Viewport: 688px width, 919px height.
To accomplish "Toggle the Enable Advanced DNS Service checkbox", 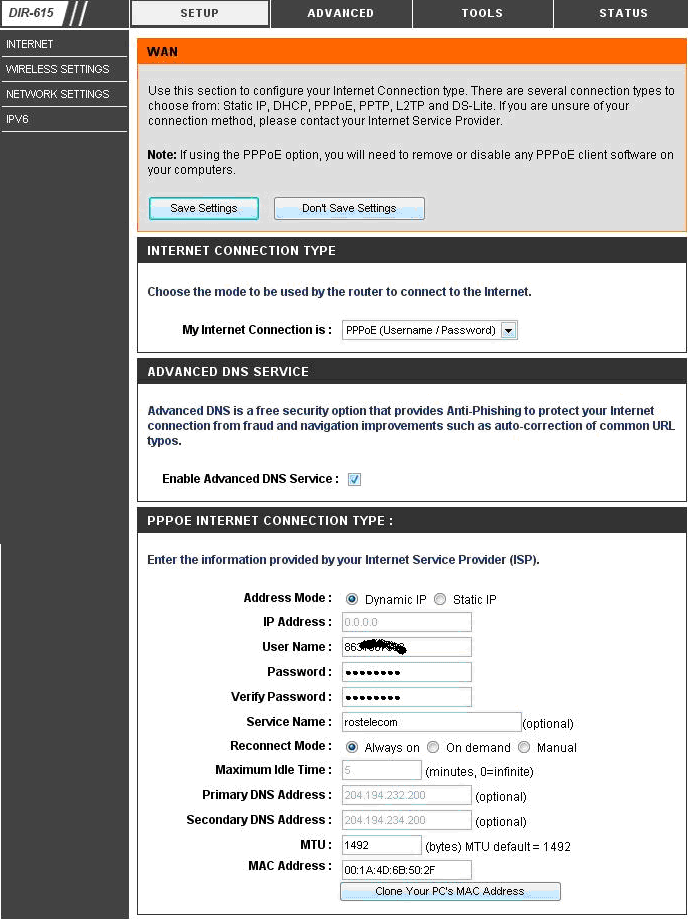I will (354, 479).
